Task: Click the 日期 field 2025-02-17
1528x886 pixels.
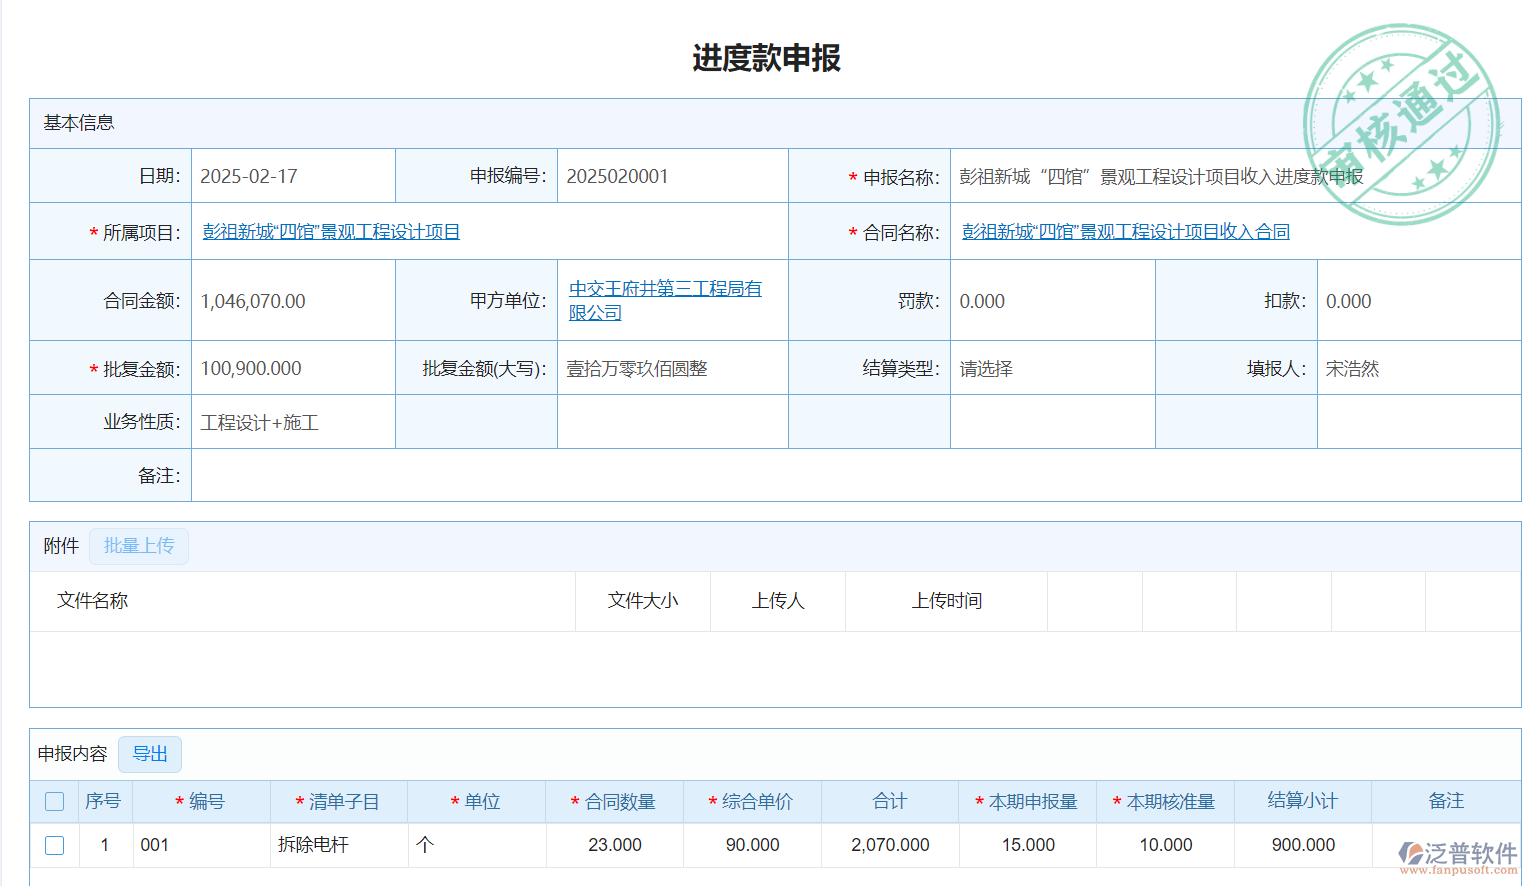Action: [249, 177]
